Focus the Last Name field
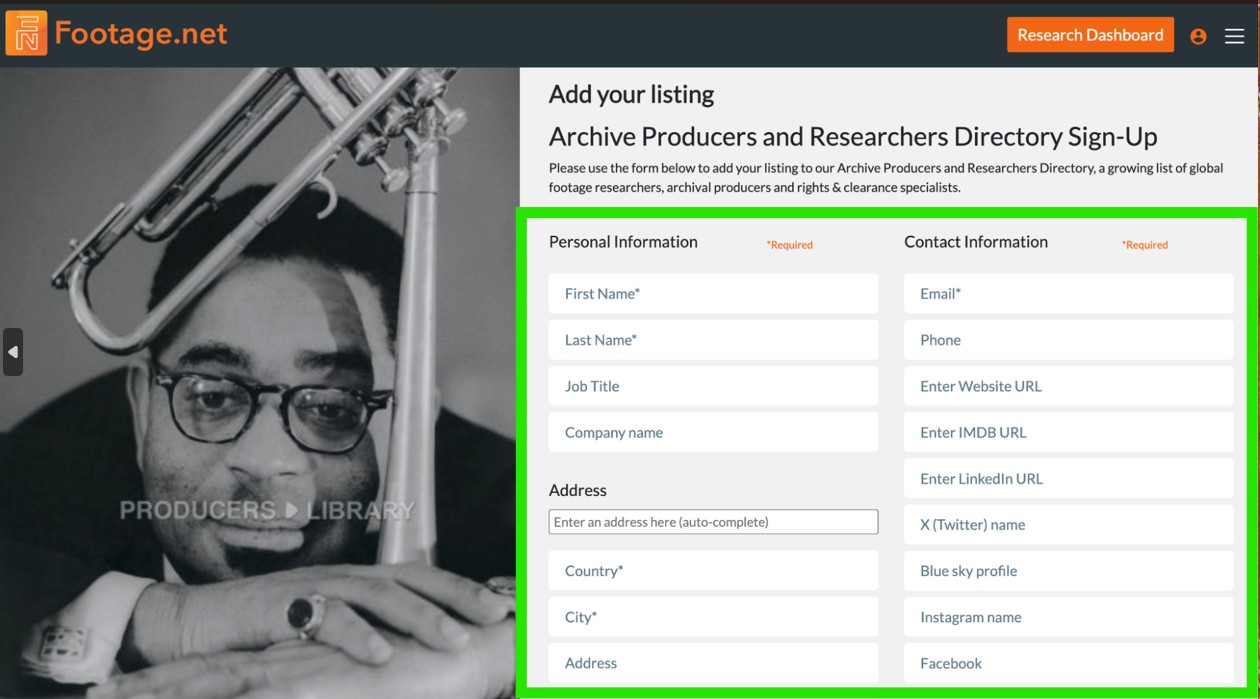The width and height of the screenshot is (1260, 699). tap(713, 340)
